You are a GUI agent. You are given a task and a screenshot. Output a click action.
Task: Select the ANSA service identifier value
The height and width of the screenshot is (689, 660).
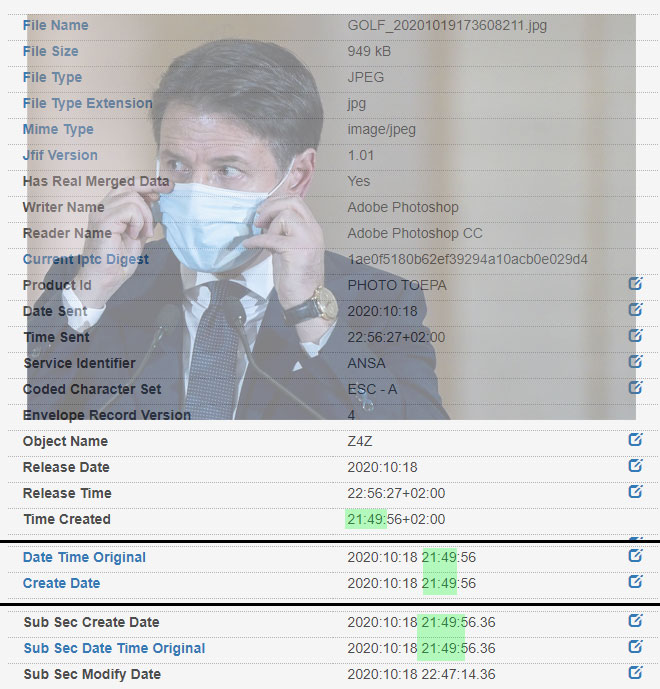[366, 363]
